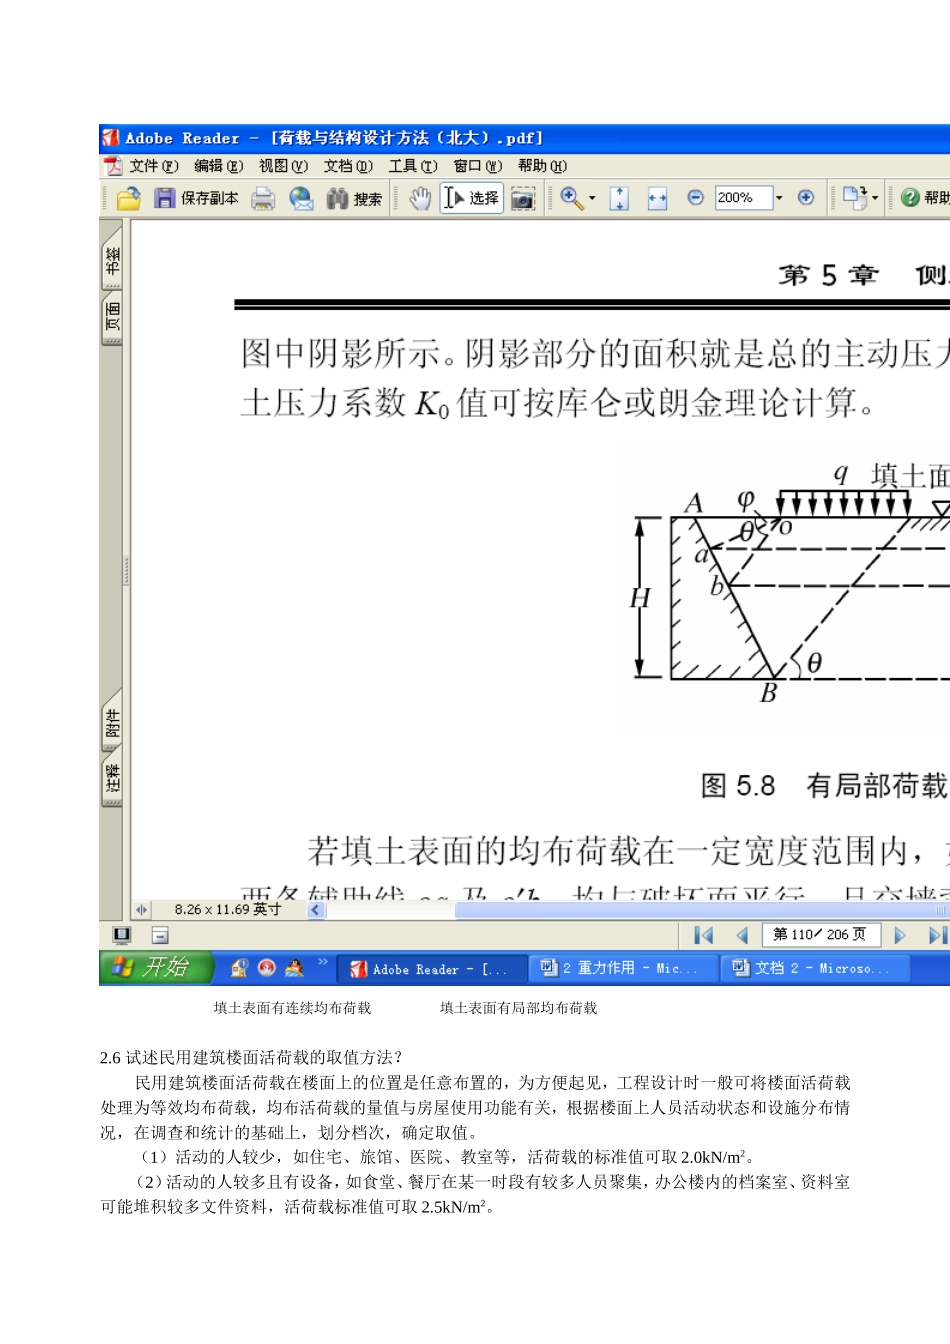Open the zoom percentage dropdown arrow
The image size is (950, 1344).
click(779, 198)
